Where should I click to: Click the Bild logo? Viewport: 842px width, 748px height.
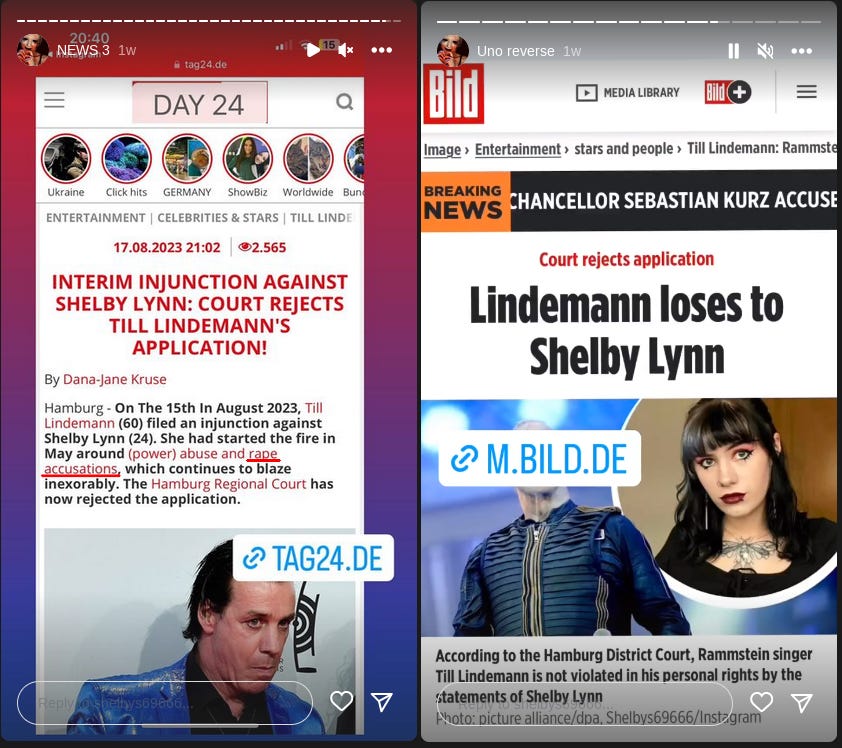pos(454,93)
